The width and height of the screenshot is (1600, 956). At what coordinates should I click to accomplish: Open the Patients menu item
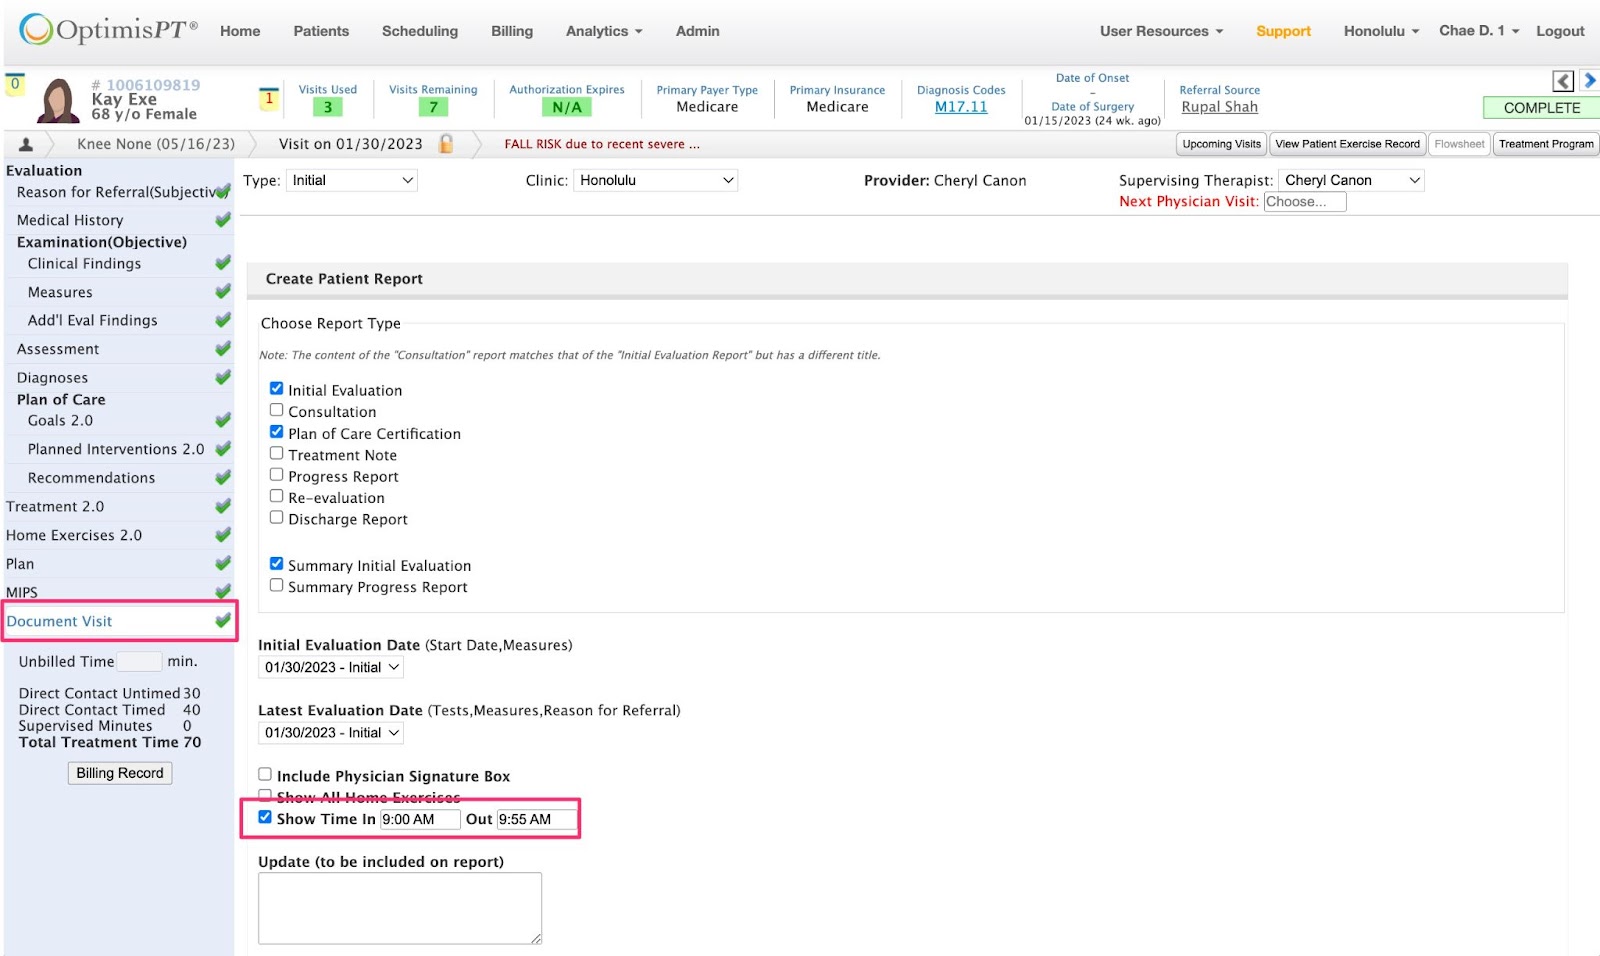[321, 31]
